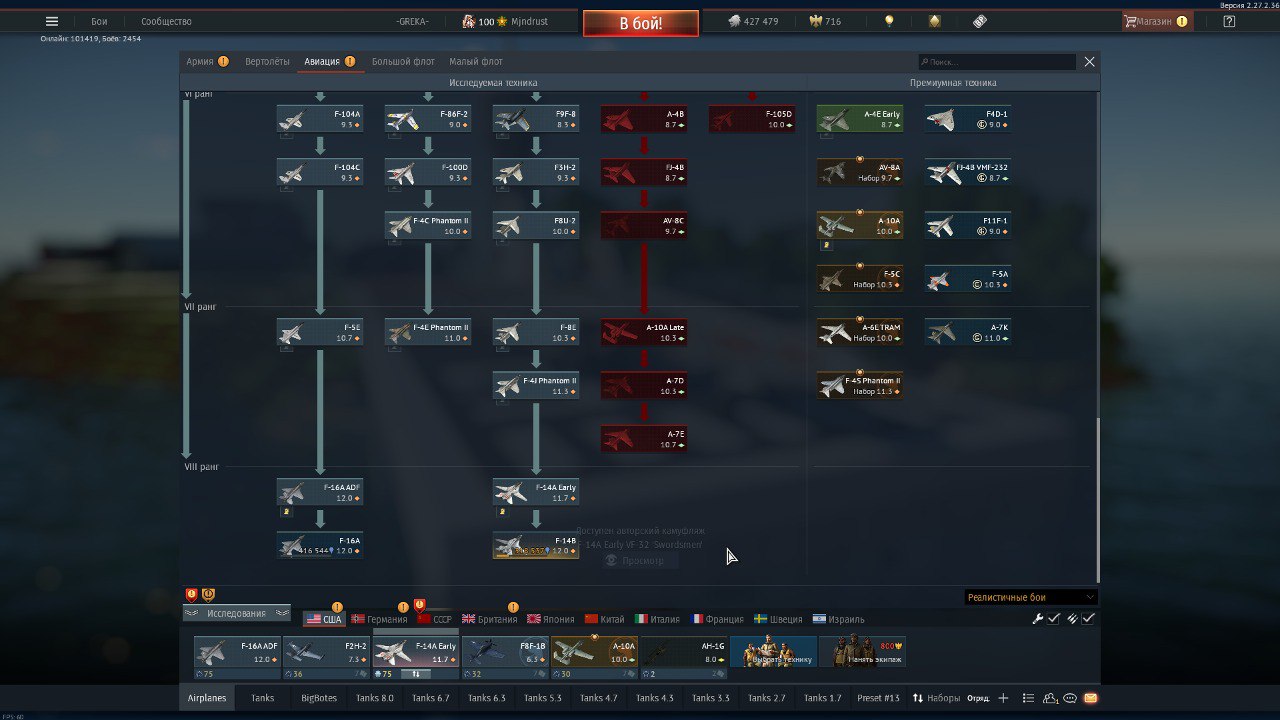Select the F-104A vehicle card
Image resolution: width=1280 pixels, height=720 pixels.
point(320,120)
